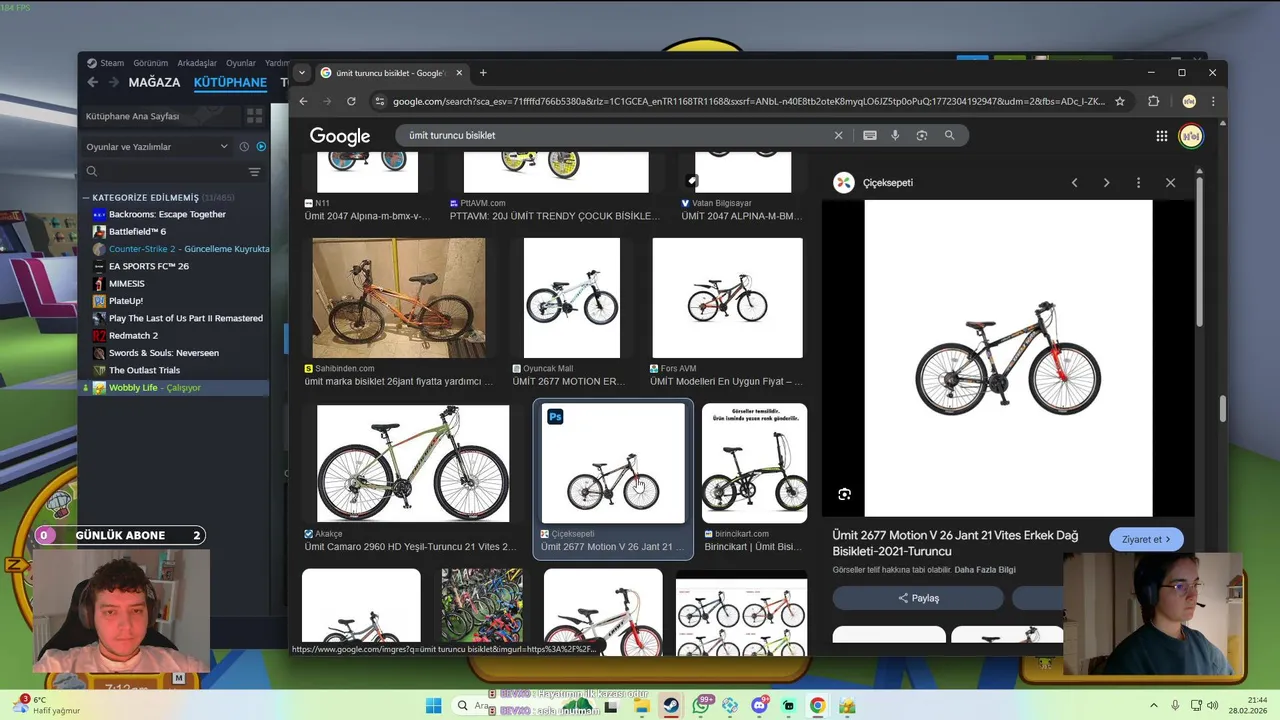Clear the Google search box text

pos(838,135)
